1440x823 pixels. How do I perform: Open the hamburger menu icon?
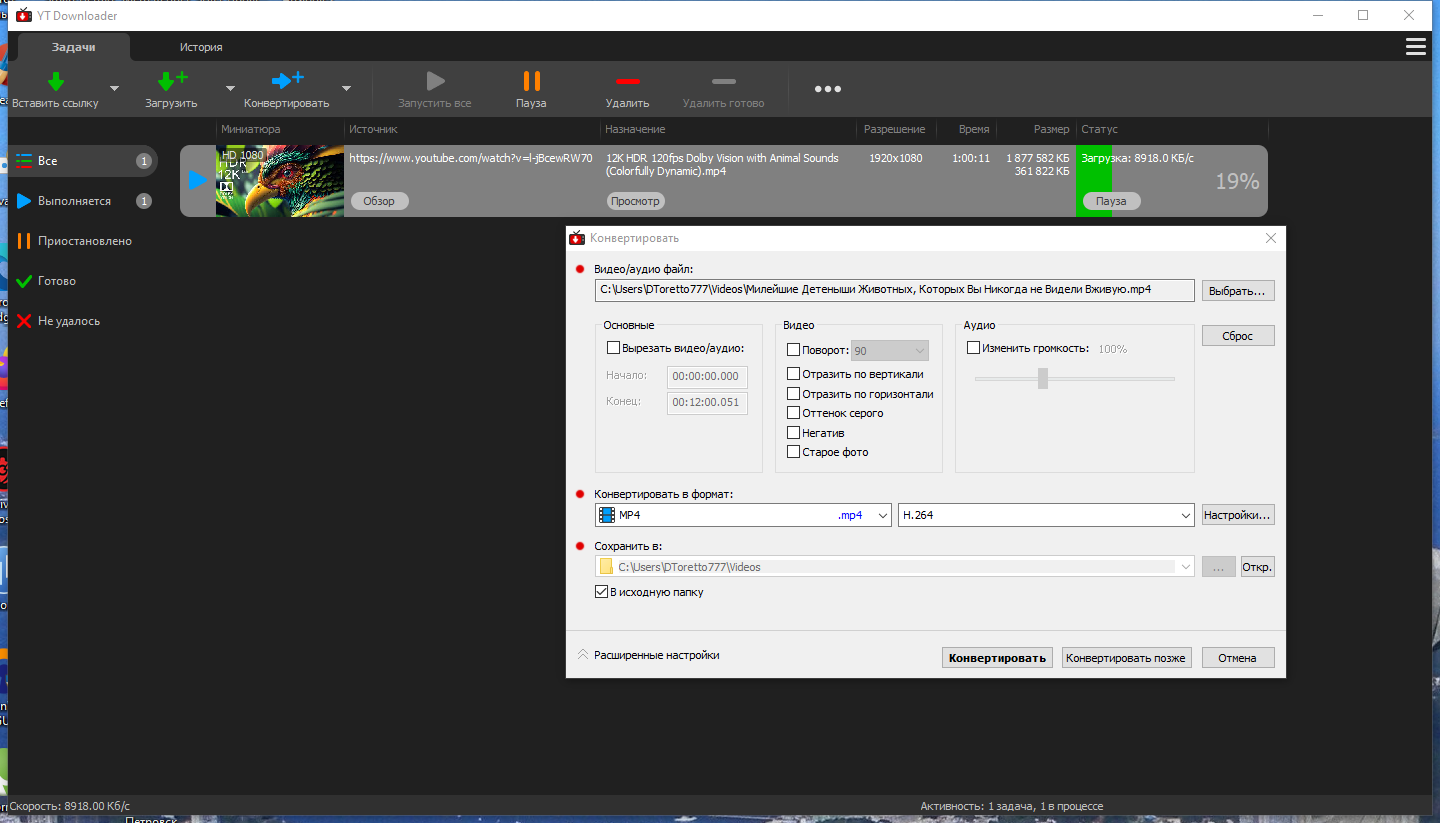pos(1416,47)
